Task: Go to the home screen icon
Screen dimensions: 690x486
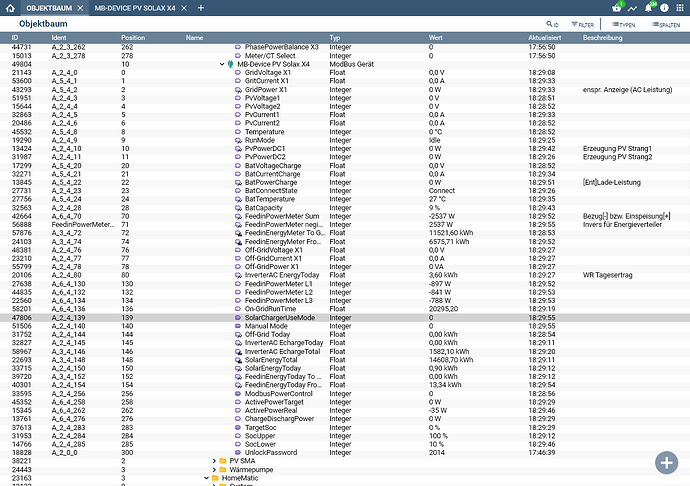Action: click(12, 8)
